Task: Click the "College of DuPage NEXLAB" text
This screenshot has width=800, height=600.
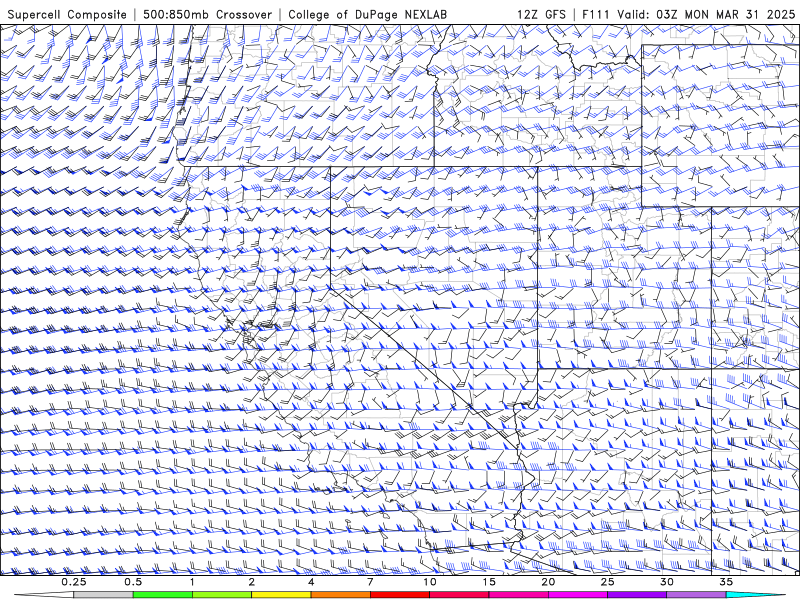Action: click(367, 14)
